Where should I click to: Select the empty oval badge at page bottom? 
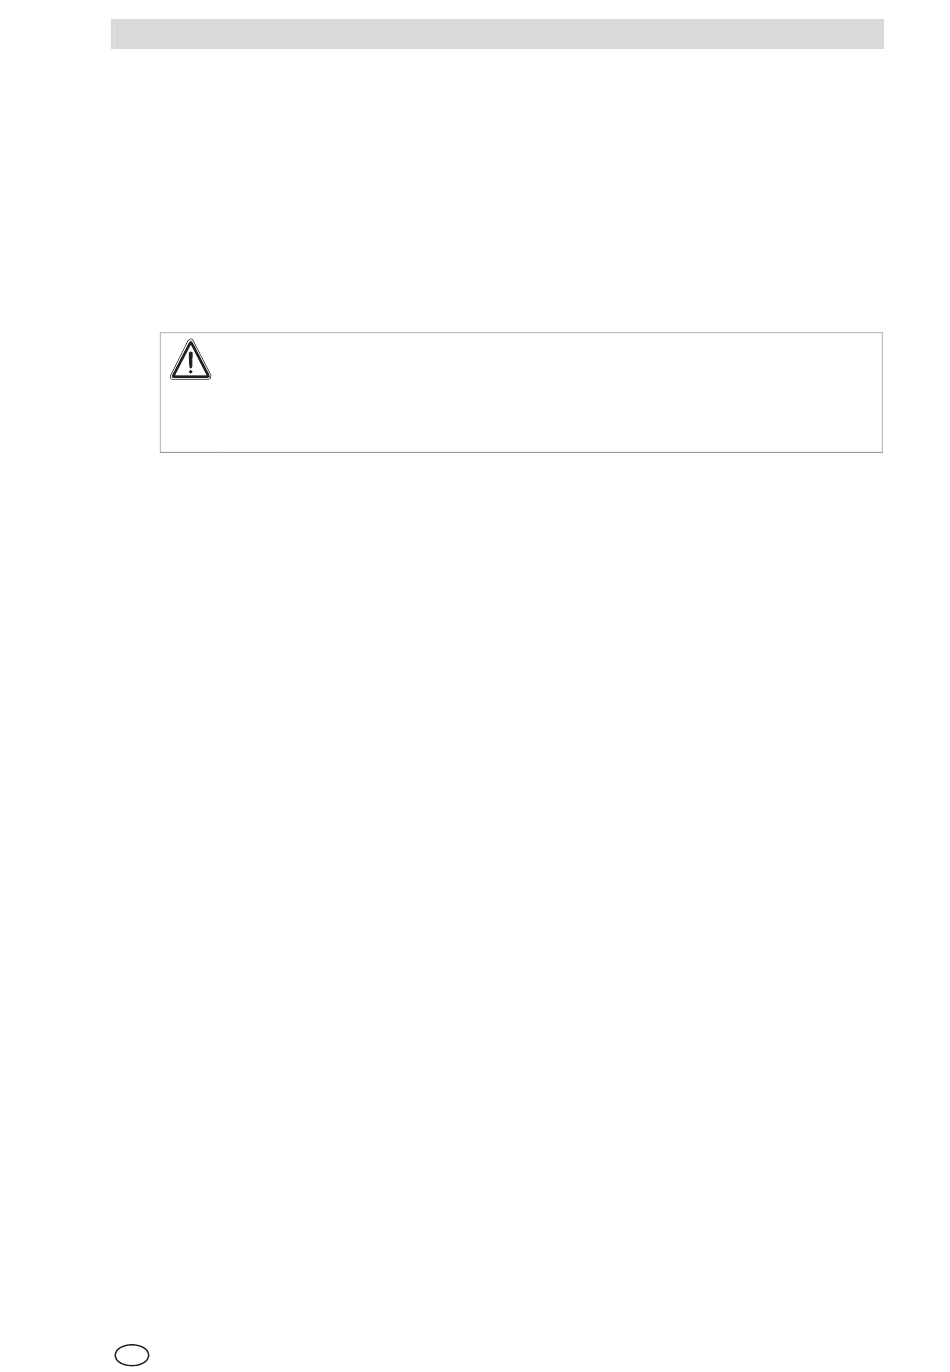pos(132,1355)
